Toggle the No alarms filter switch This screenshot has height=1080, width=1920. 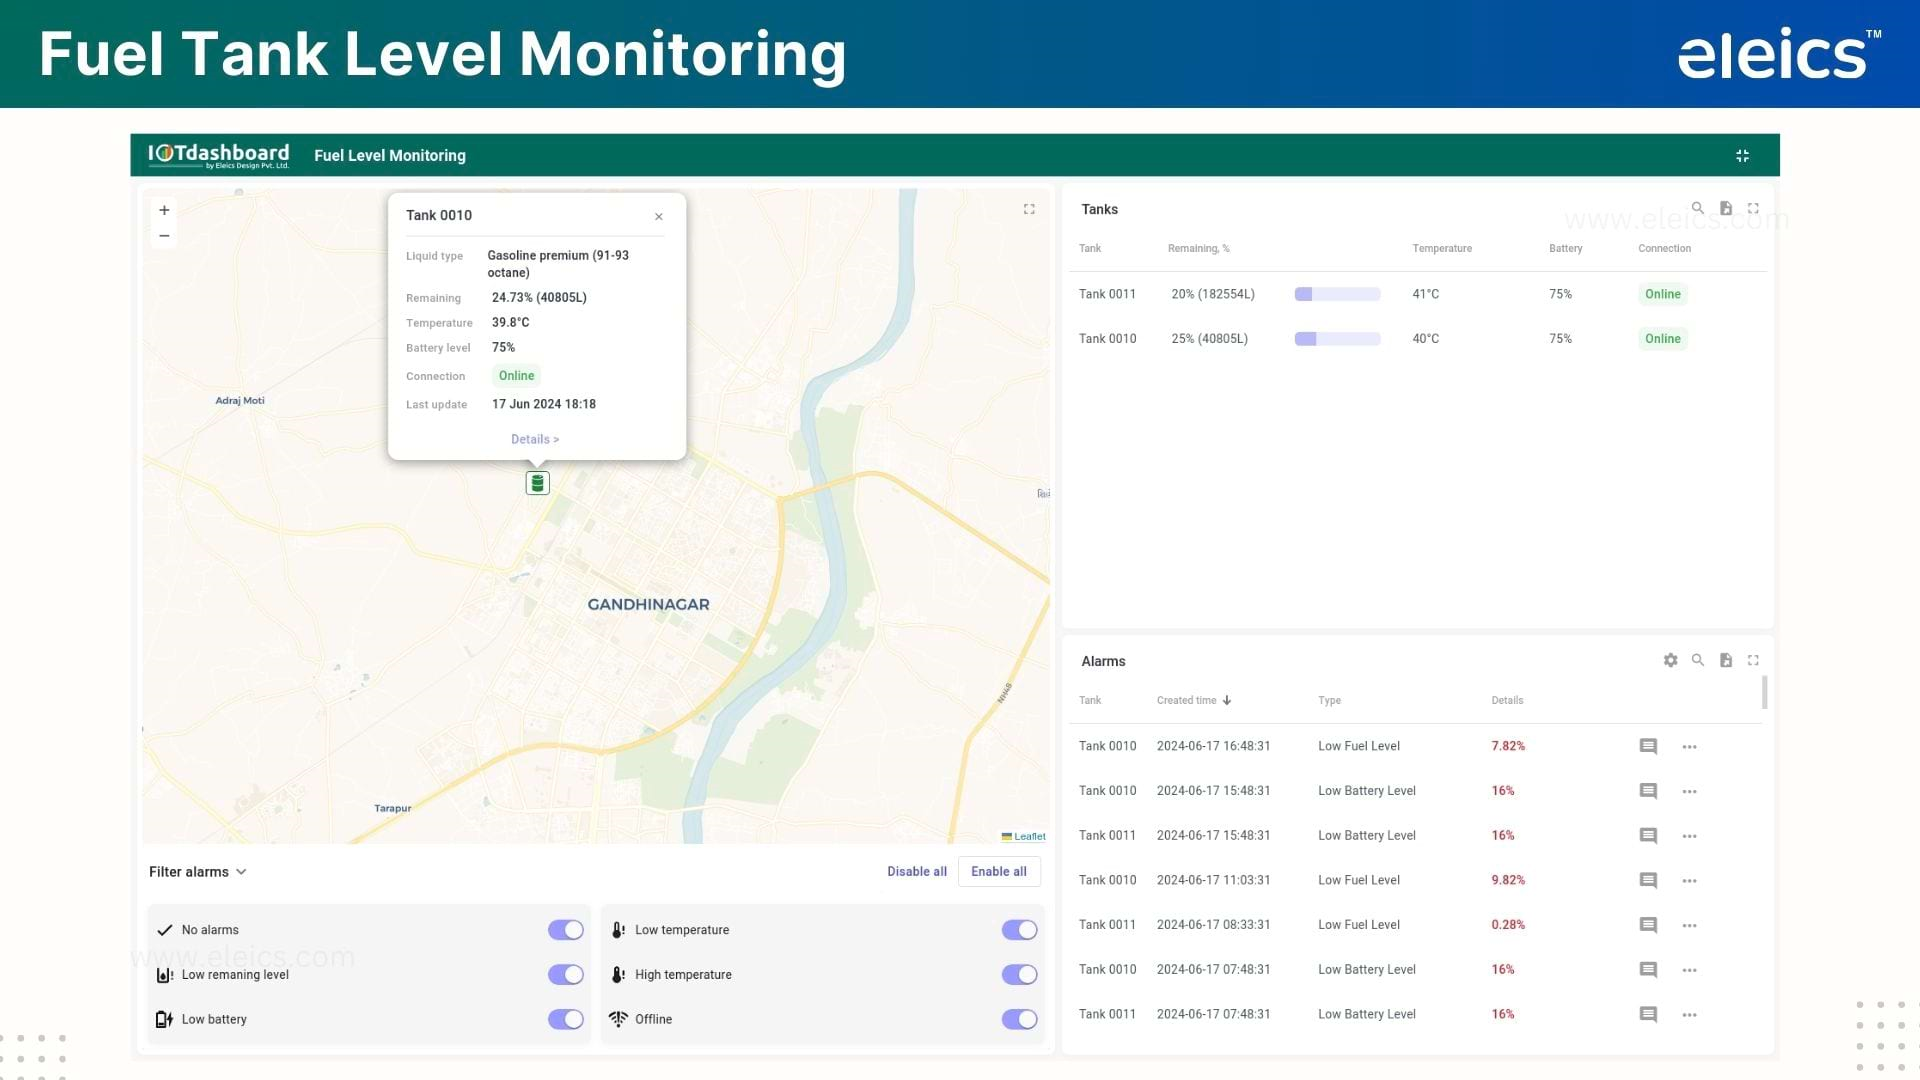(566, 930)
